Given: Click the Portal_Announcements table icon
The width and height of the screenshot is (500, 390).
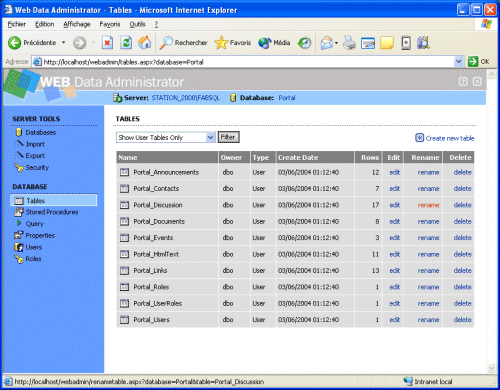Looking at the screenshot, I should click(124, 172).
